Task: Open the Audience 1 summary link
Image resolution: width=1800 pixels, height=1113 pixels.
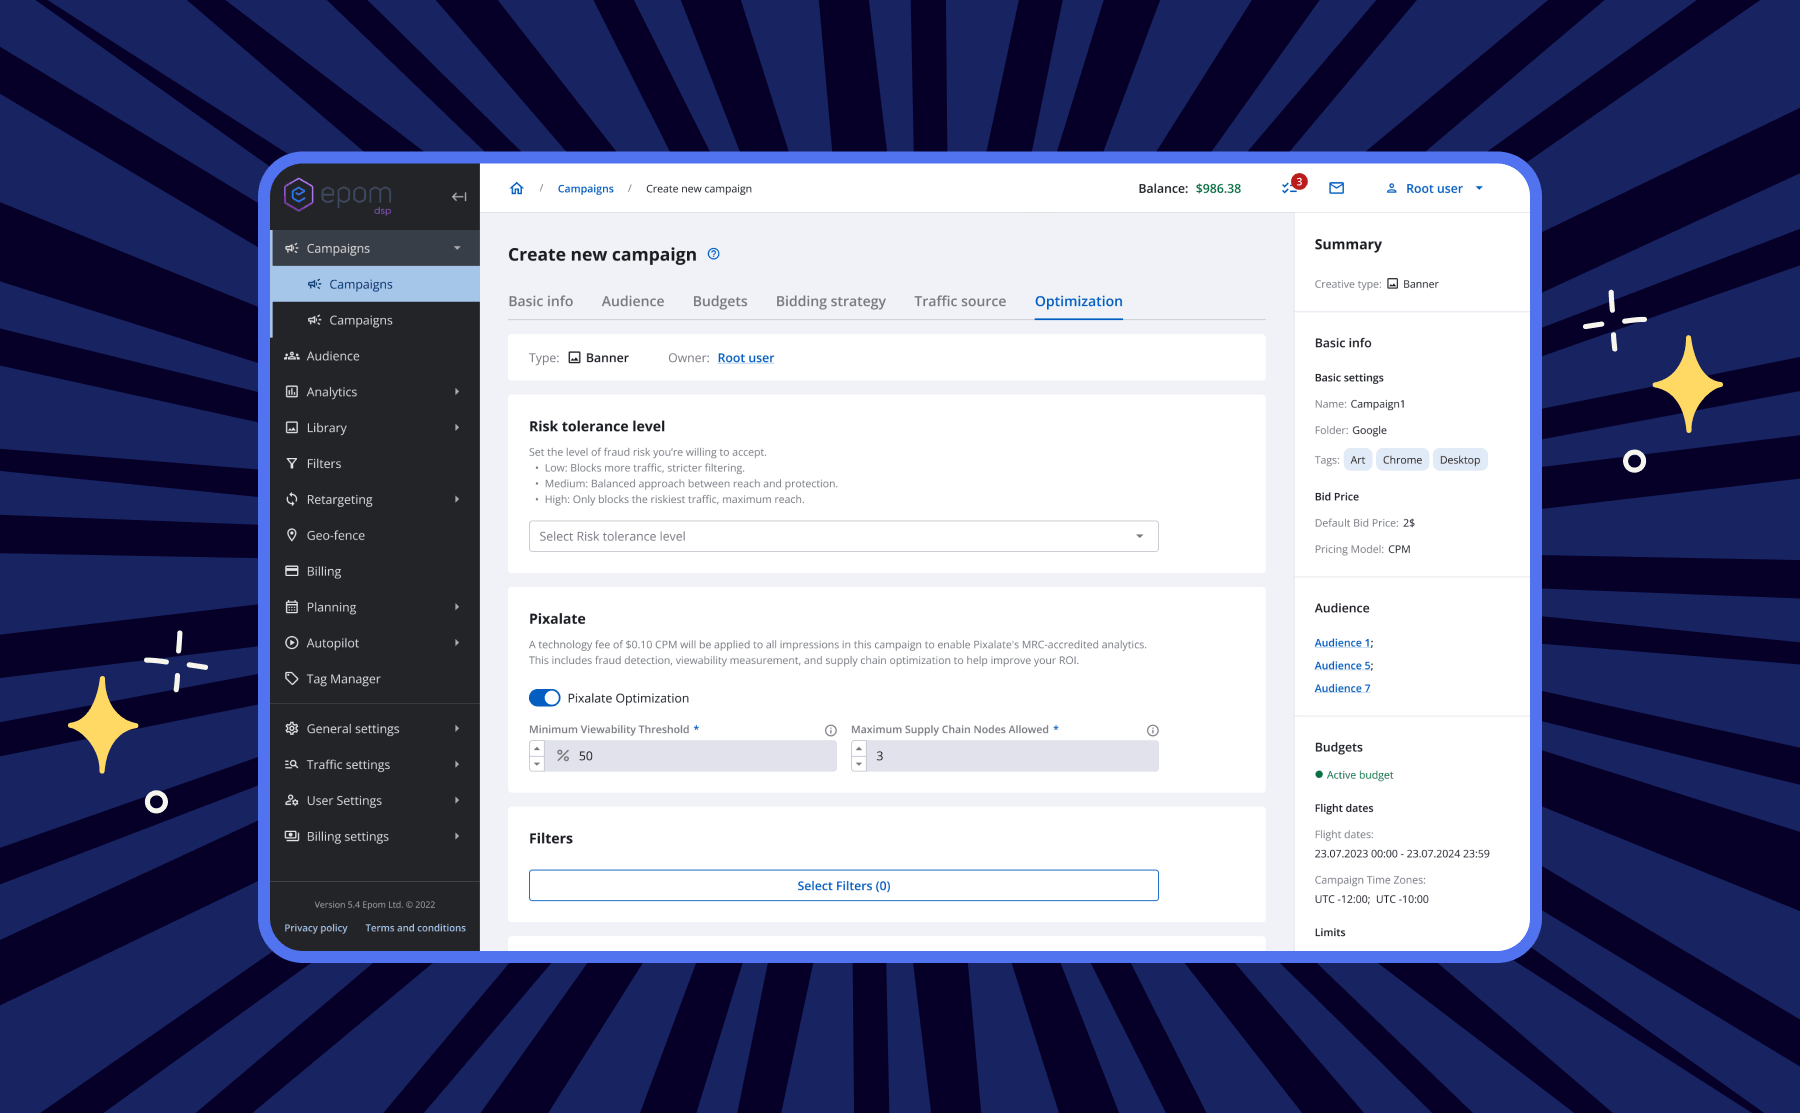Action: [1343, 643]
